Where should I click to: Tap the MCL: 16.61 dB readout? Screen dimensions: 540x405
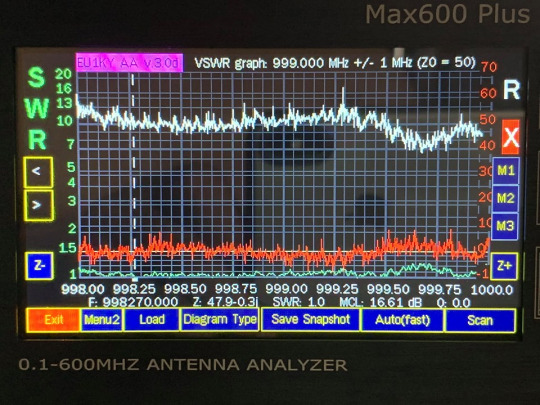point(381,302)
